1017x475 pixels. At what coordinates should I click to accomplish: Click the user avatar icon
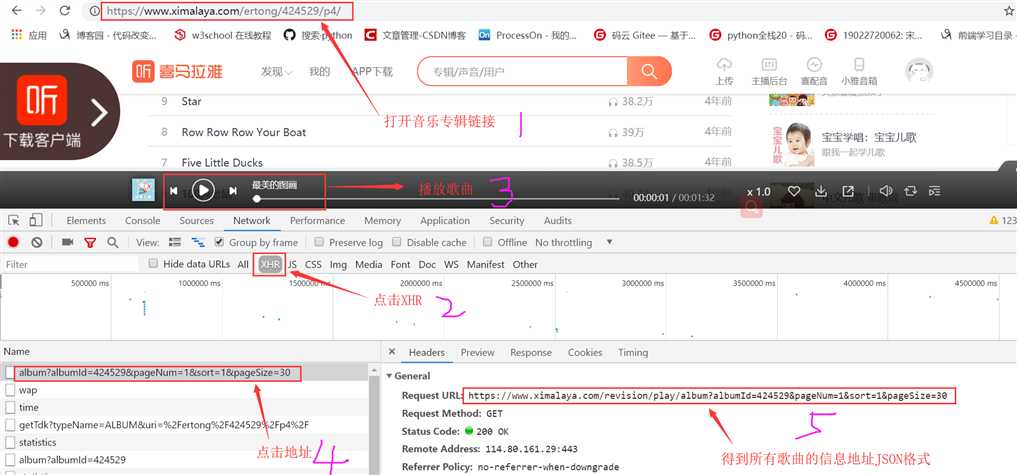click(918, 71)
